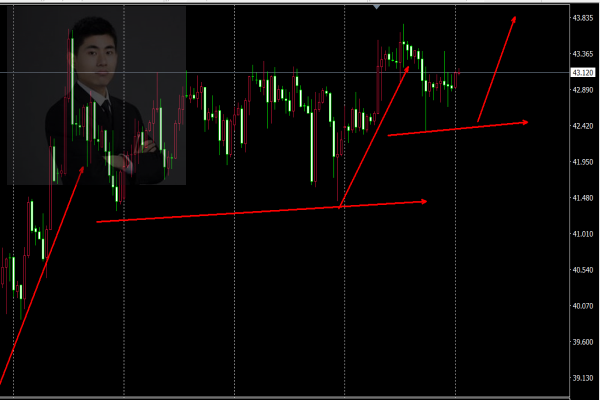Select the long red arrow rising from bottom-left
The height and width of the screenshot is (400, 600).
coord(42,276)
